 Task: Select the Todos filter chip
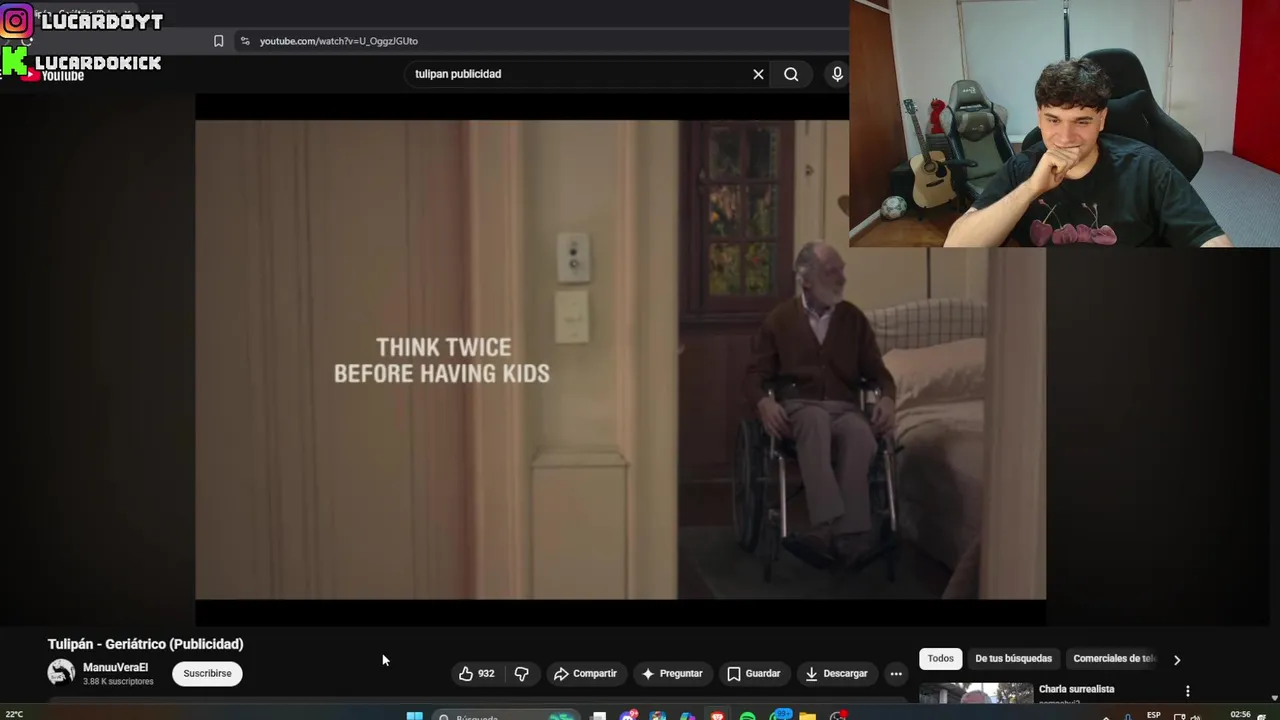[940, 659]
